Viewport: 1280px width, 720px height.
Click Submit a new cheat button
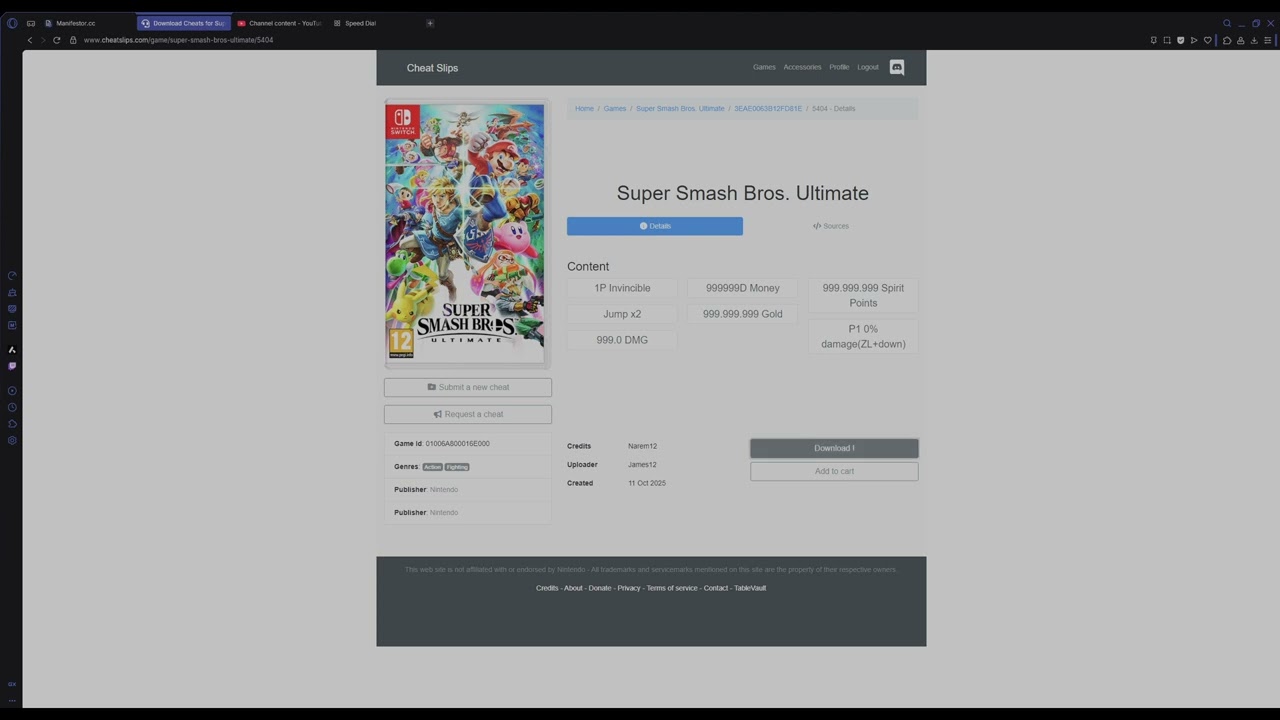coord(468,387)
